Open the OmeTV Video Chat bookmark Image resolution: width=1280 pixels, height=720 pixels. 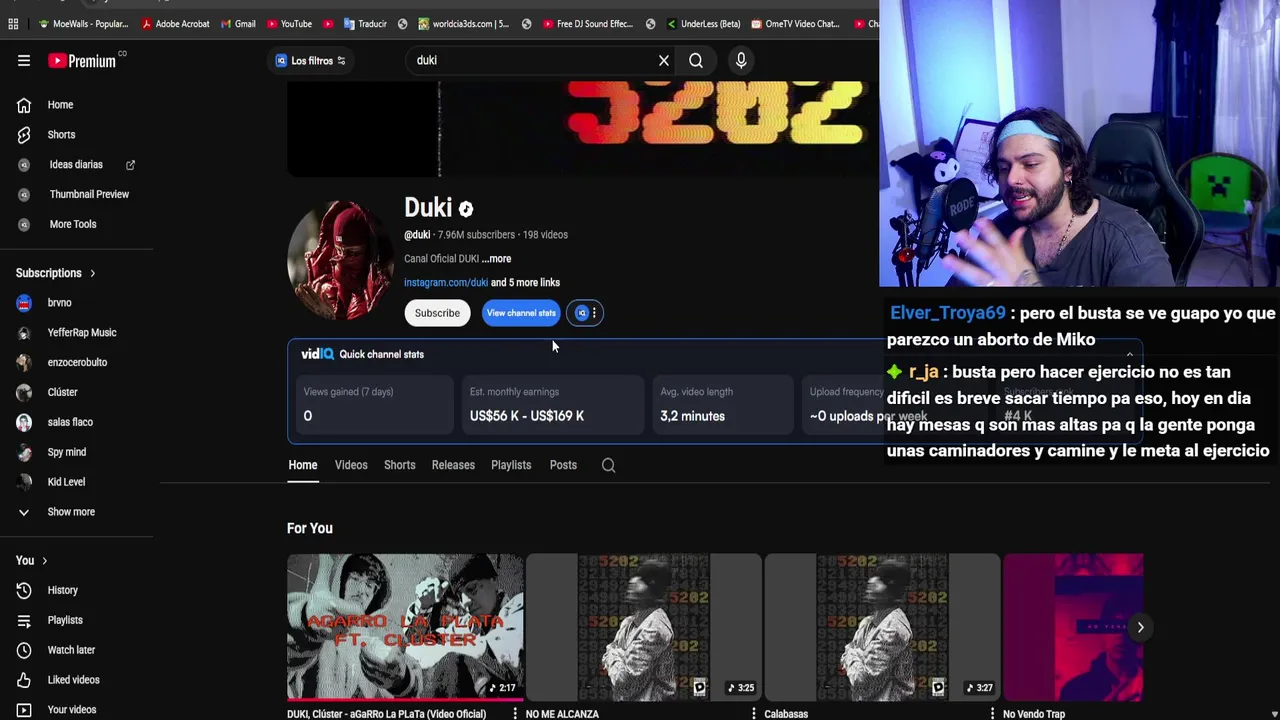[x=794, y=24]
